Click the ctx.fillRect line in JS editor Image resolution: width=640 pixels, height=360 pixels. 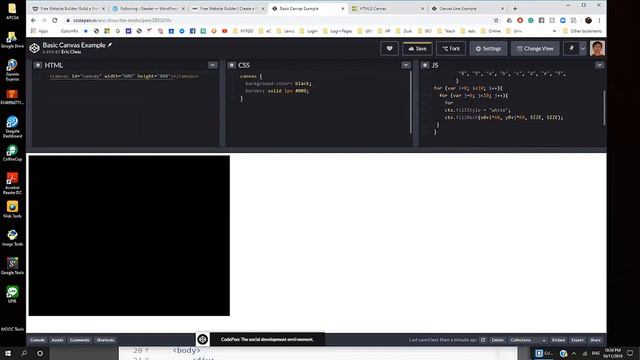[504, 118]
